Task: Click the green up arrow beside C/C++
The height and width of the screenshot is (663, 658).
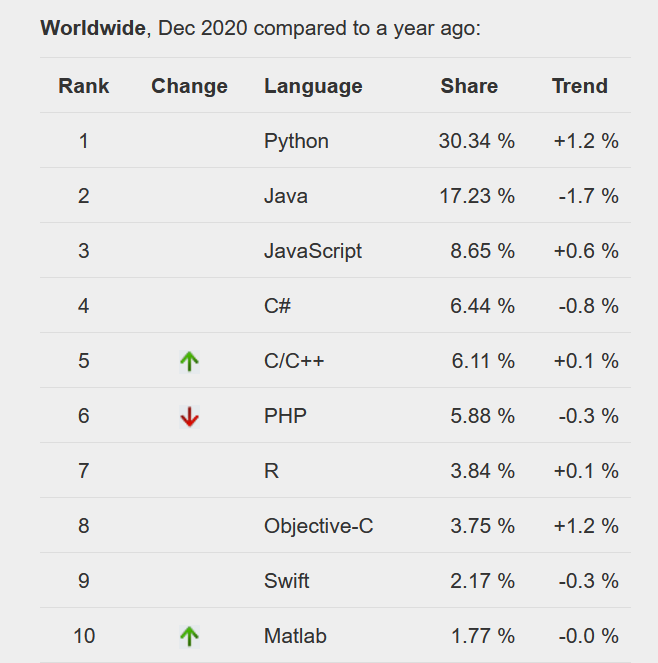Action: 189,361
